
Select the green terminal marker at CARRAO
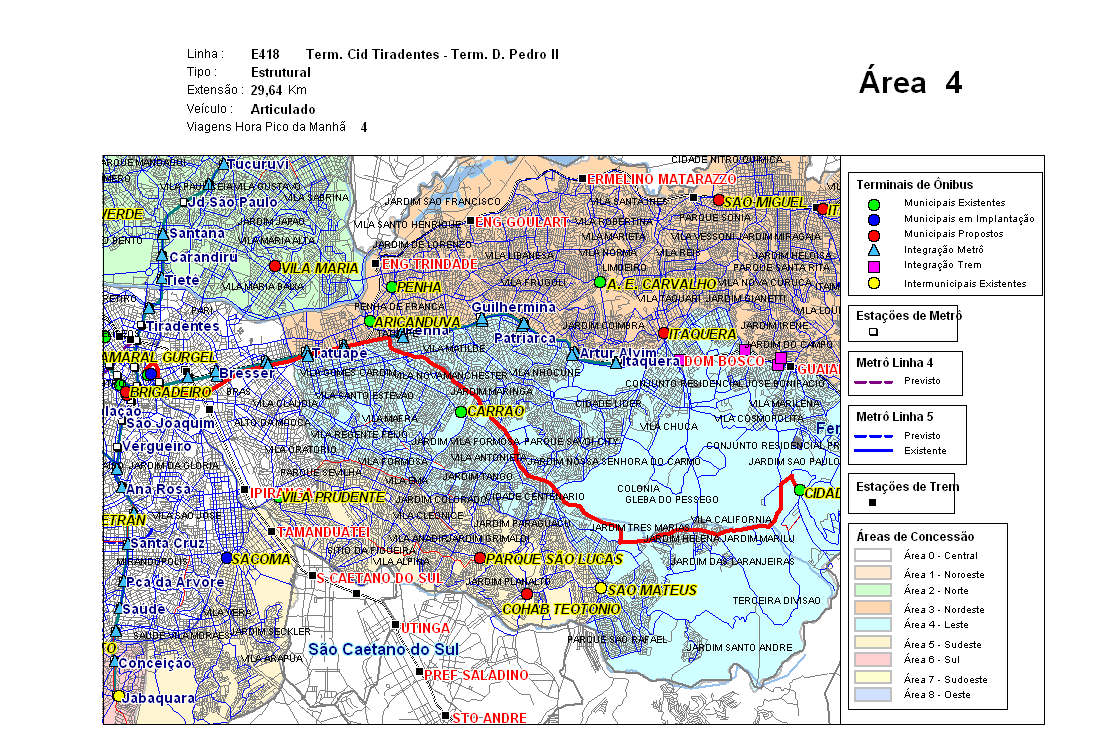(x=461, y=412)
